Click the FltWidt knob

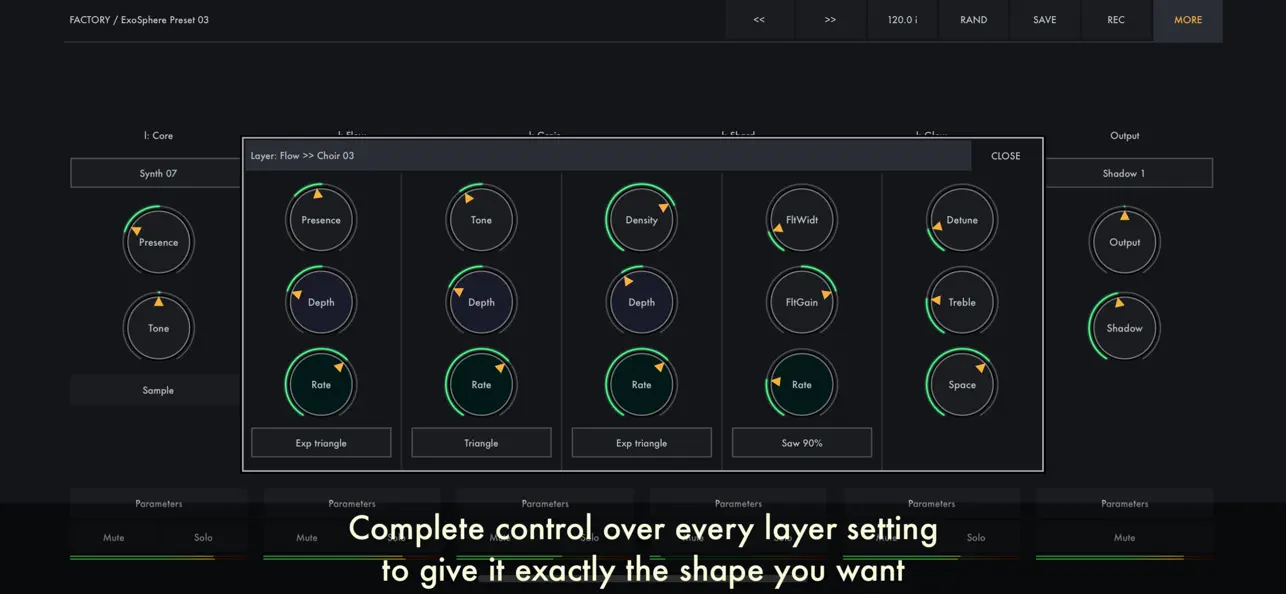pos(801,219)
